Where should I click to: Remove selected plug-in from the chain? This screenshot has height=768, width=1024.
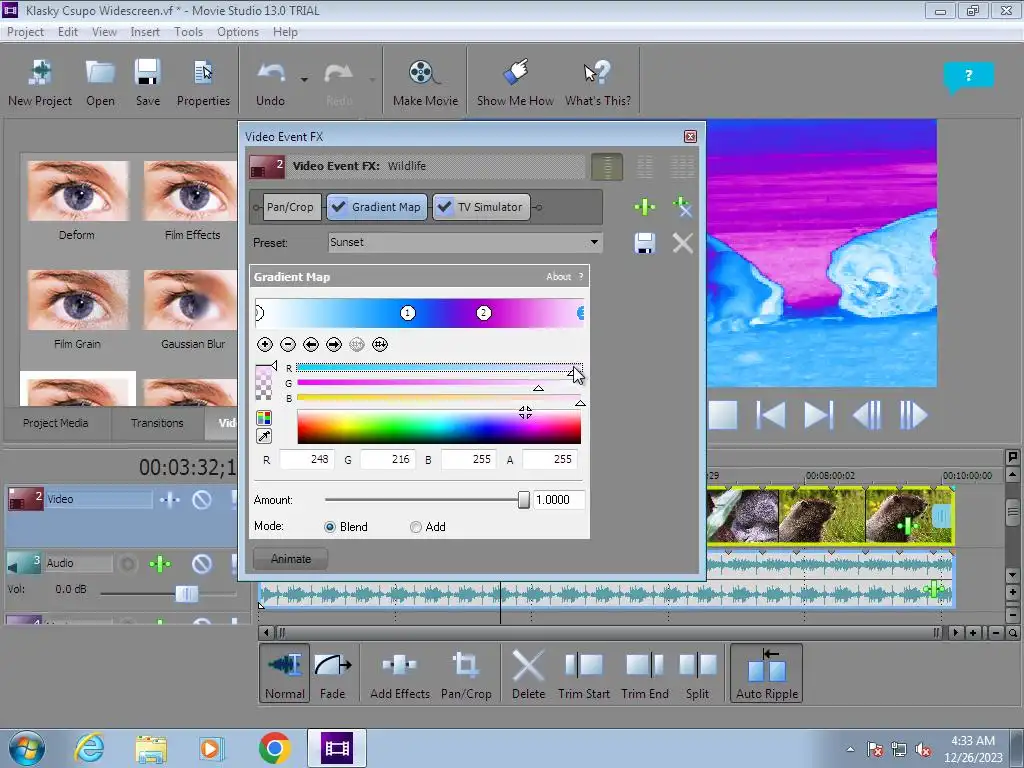pos(682,207)
